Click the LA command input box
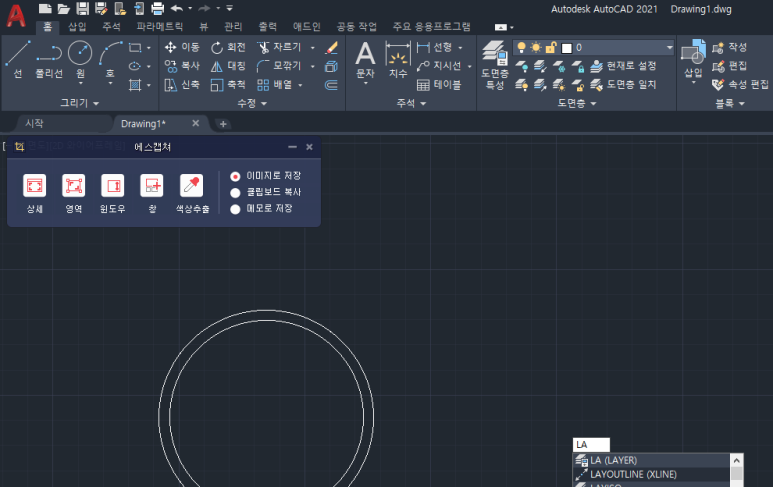Viewport: 773px width, 487px height. 591,445
